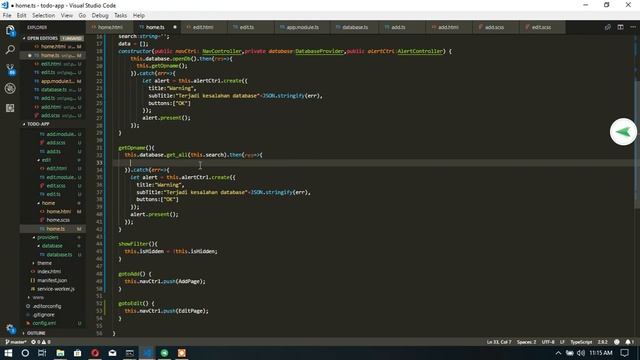Image resolution: width=640 pixels, height=360 pixels.
Task: Open manifest.json in the file tree
Action: tap(52, 280)
